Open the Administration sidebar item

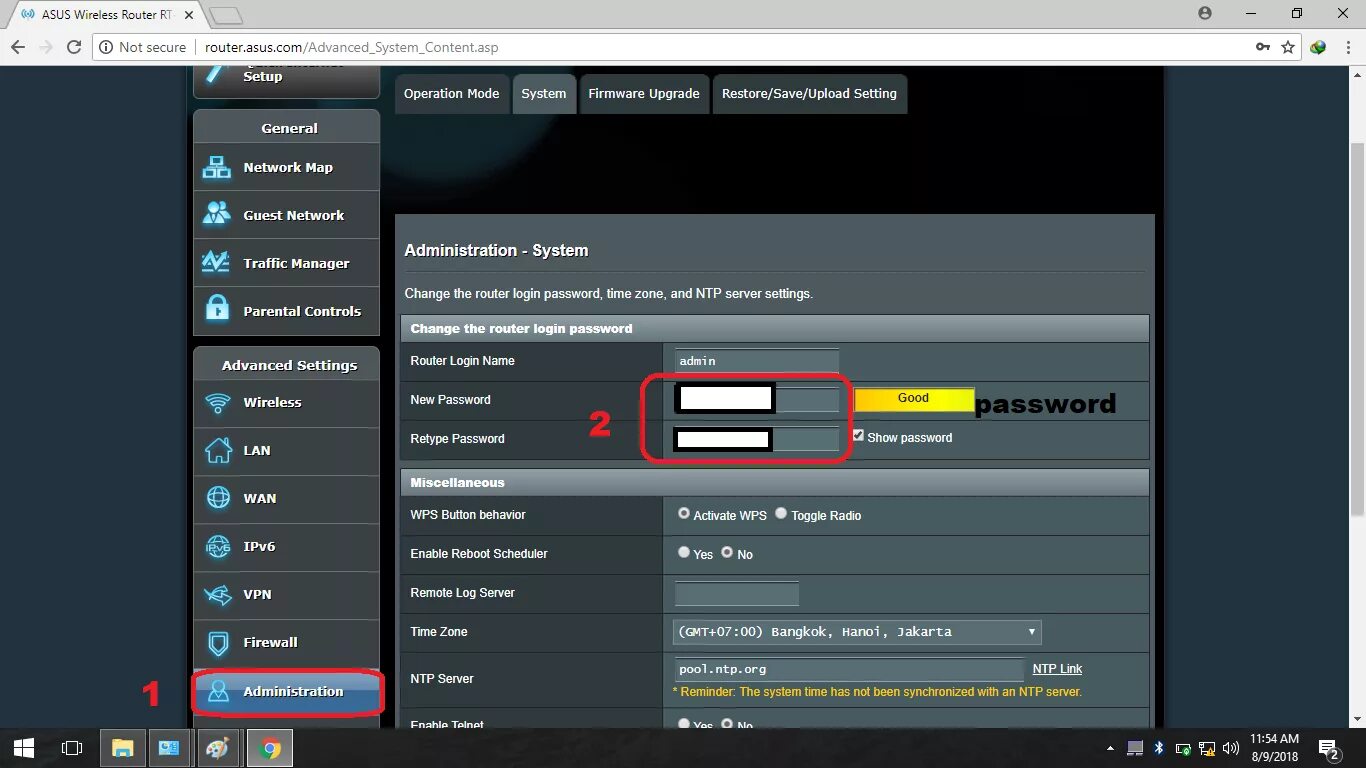pos(286,691)
